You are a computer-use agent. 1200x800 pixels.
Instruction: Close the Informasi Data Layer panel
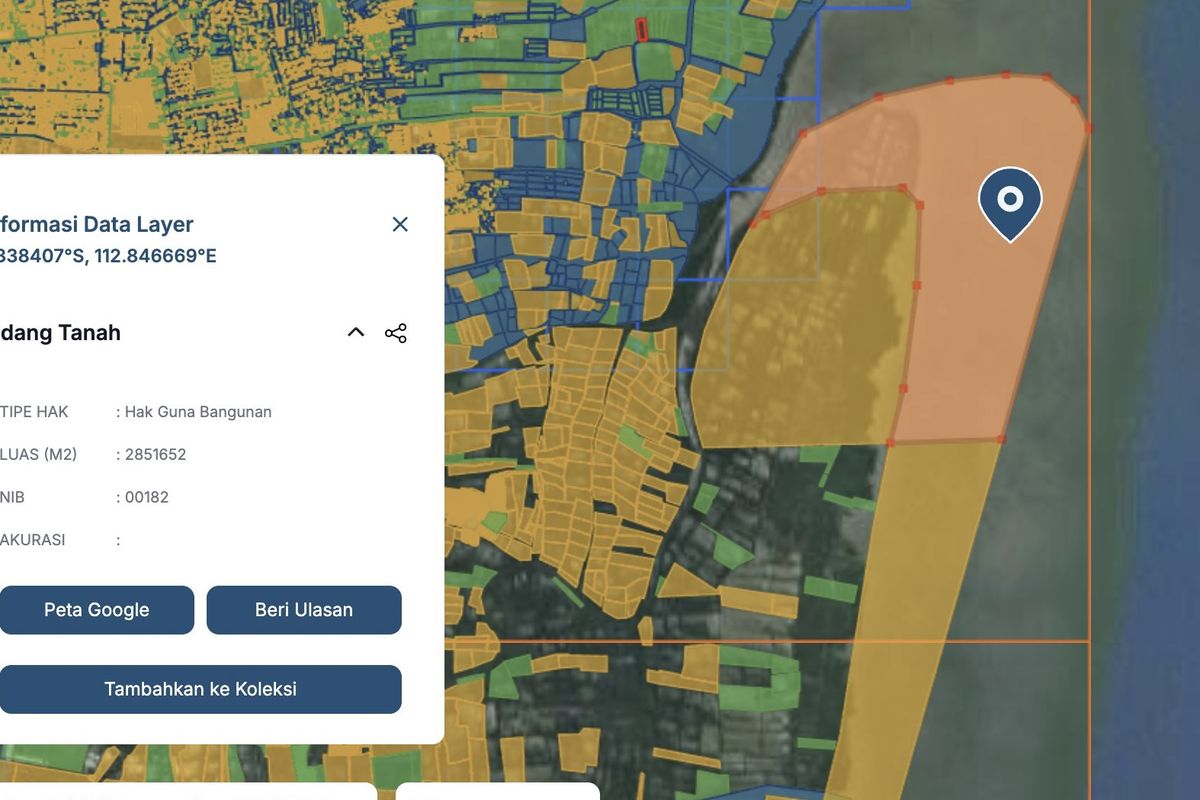[400, 225]
